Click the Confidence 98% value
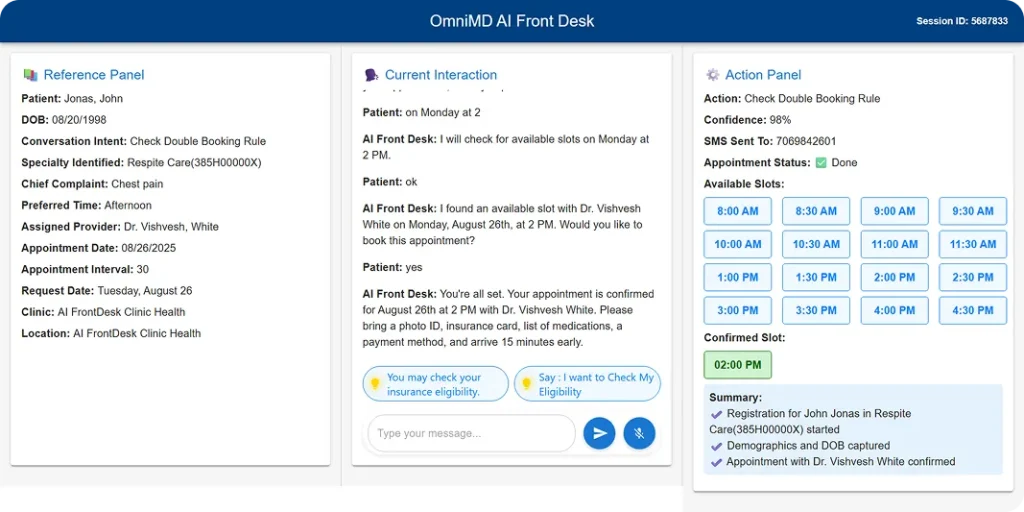Image resolution: width=1024 pixels, height=512 pixels. [x=780, y=120]
